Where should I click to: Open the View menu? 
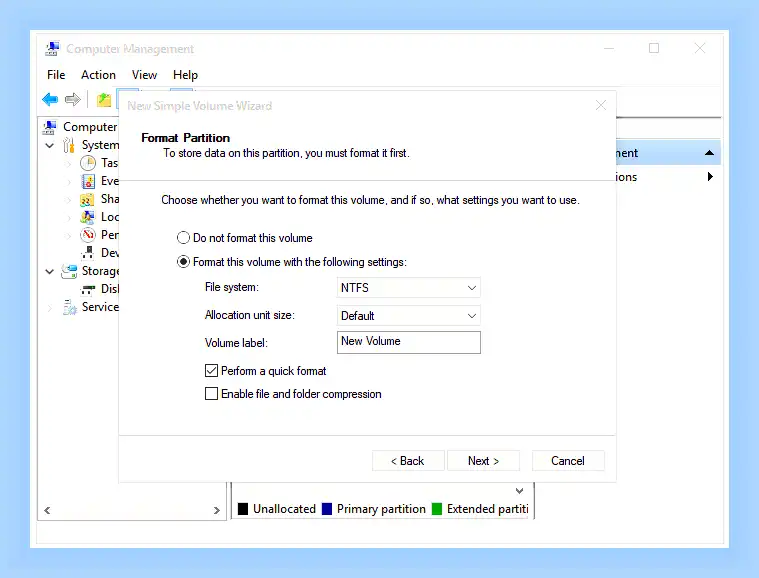click(144, 75)
